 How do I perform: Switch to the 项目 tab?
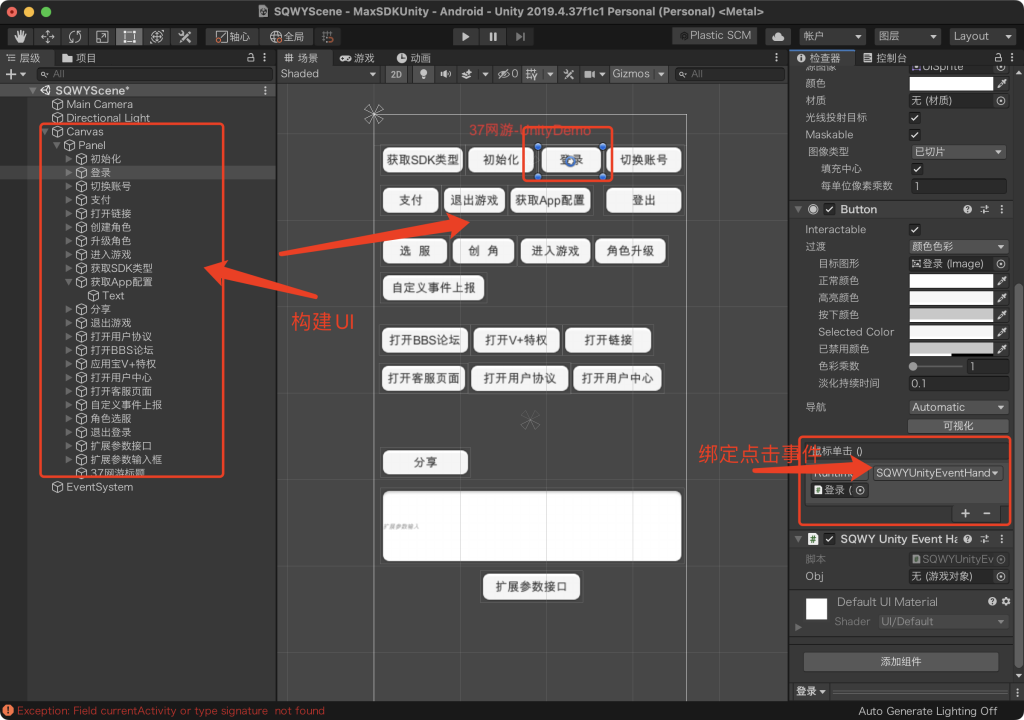point(79,58)
